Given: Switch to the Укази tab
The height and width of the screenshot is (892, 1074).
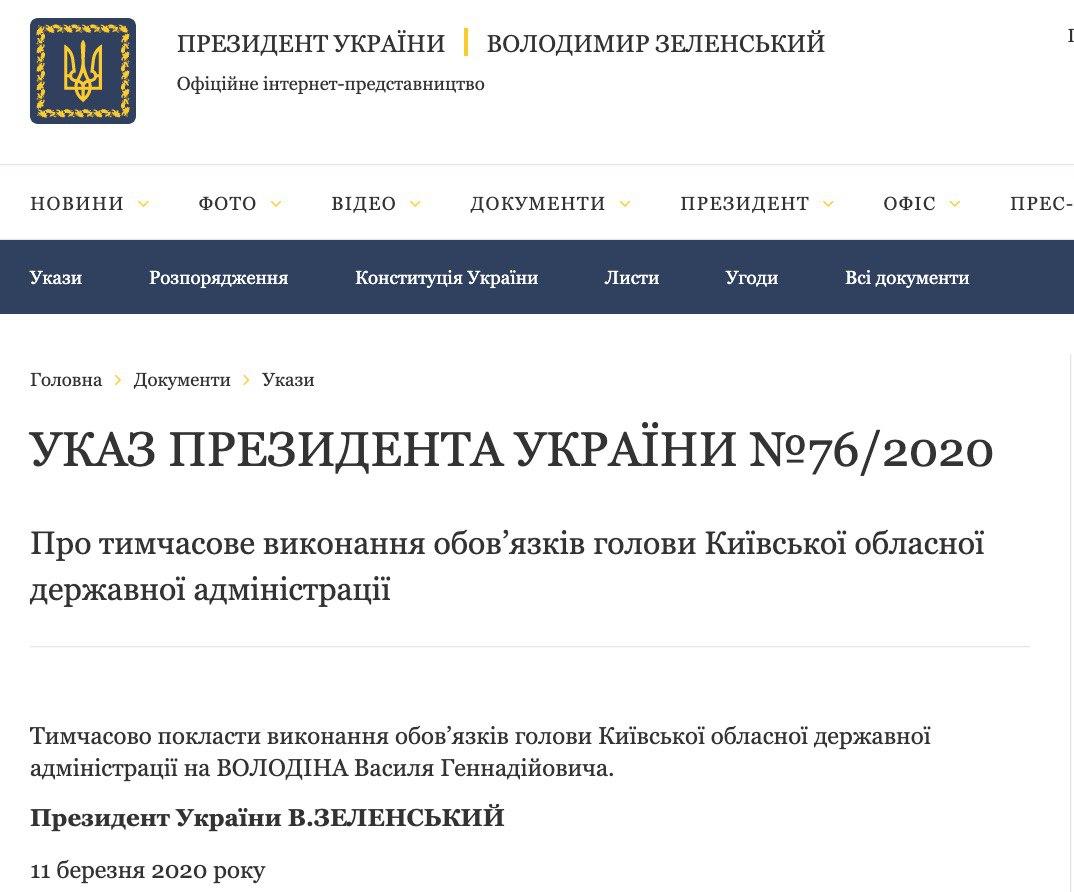Looking at the screenshot, I should point(56,278).
